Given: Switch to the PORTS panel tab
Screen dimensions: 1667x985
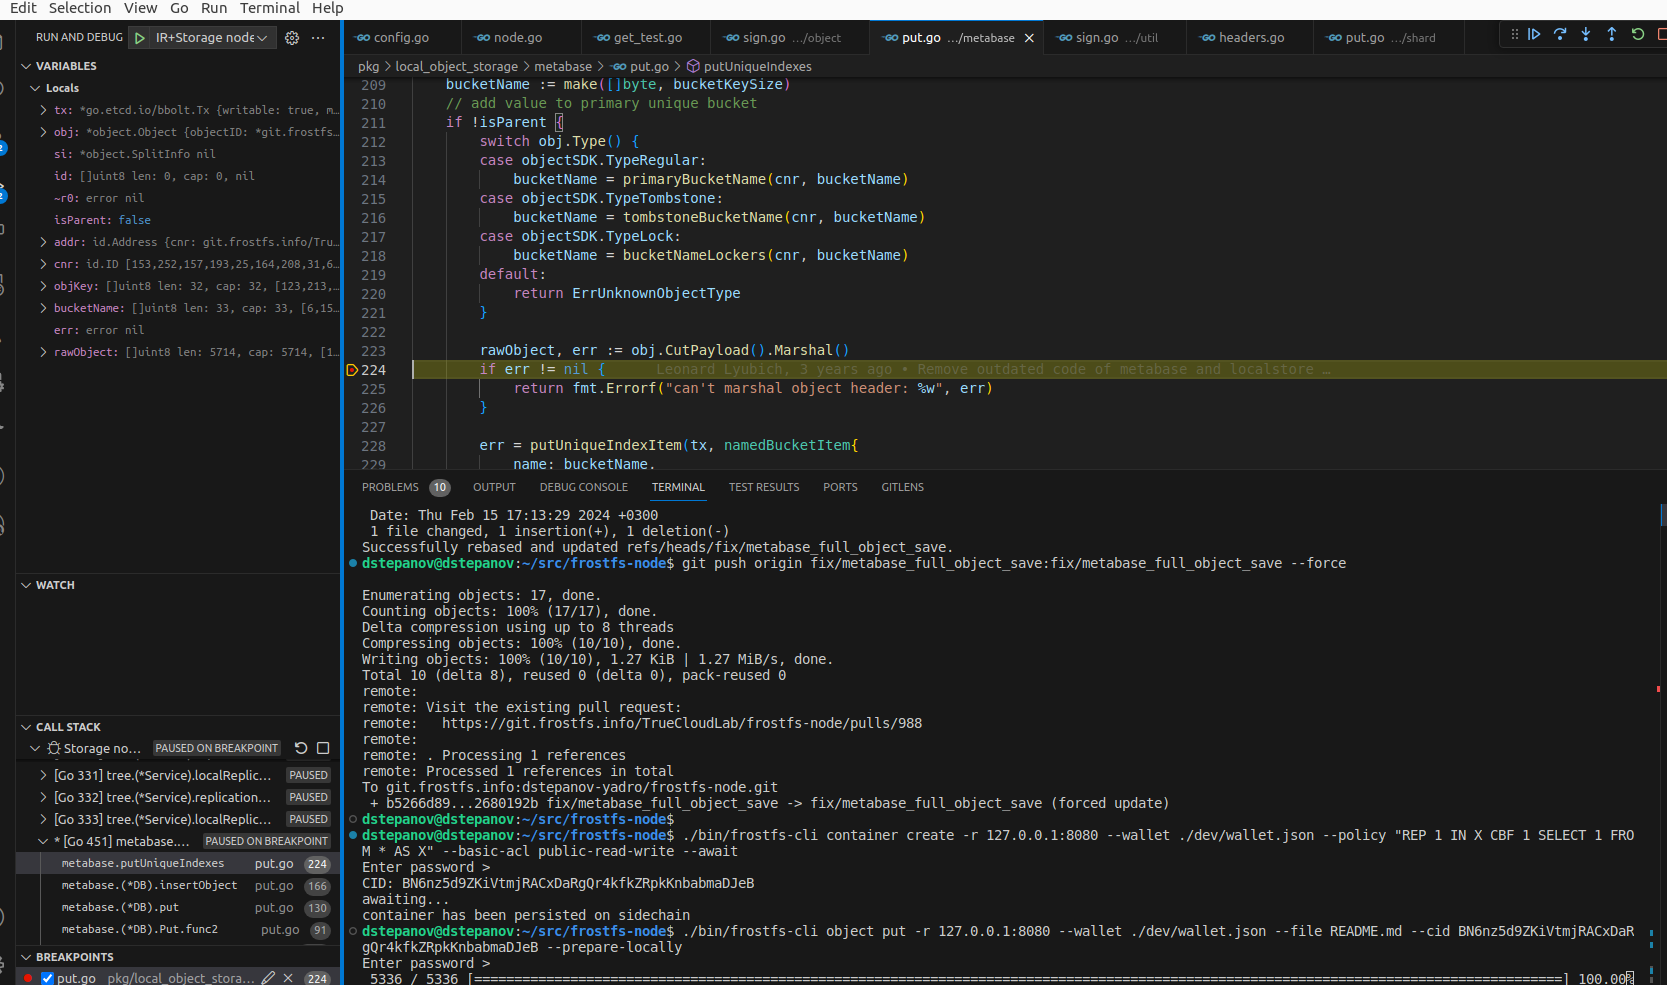Looking at the screenshot, I should point(840,487).
